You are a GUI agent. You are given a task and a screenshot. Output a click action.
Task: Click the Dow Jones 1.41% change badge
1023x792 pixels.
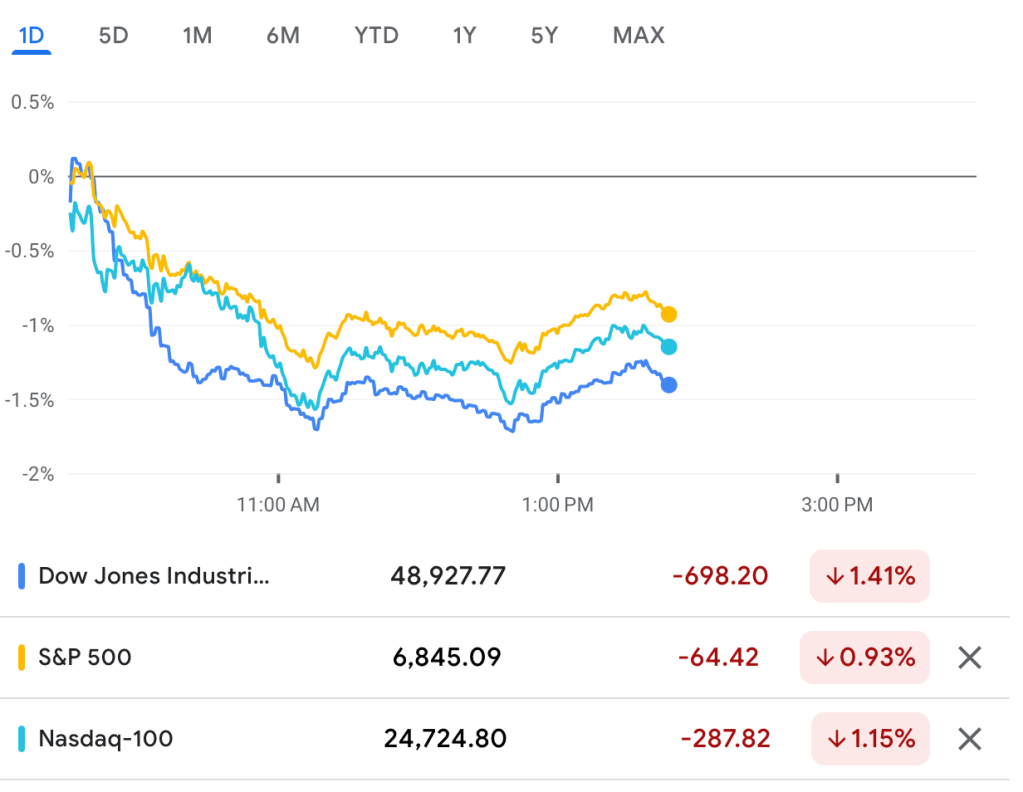click(869, 576)
